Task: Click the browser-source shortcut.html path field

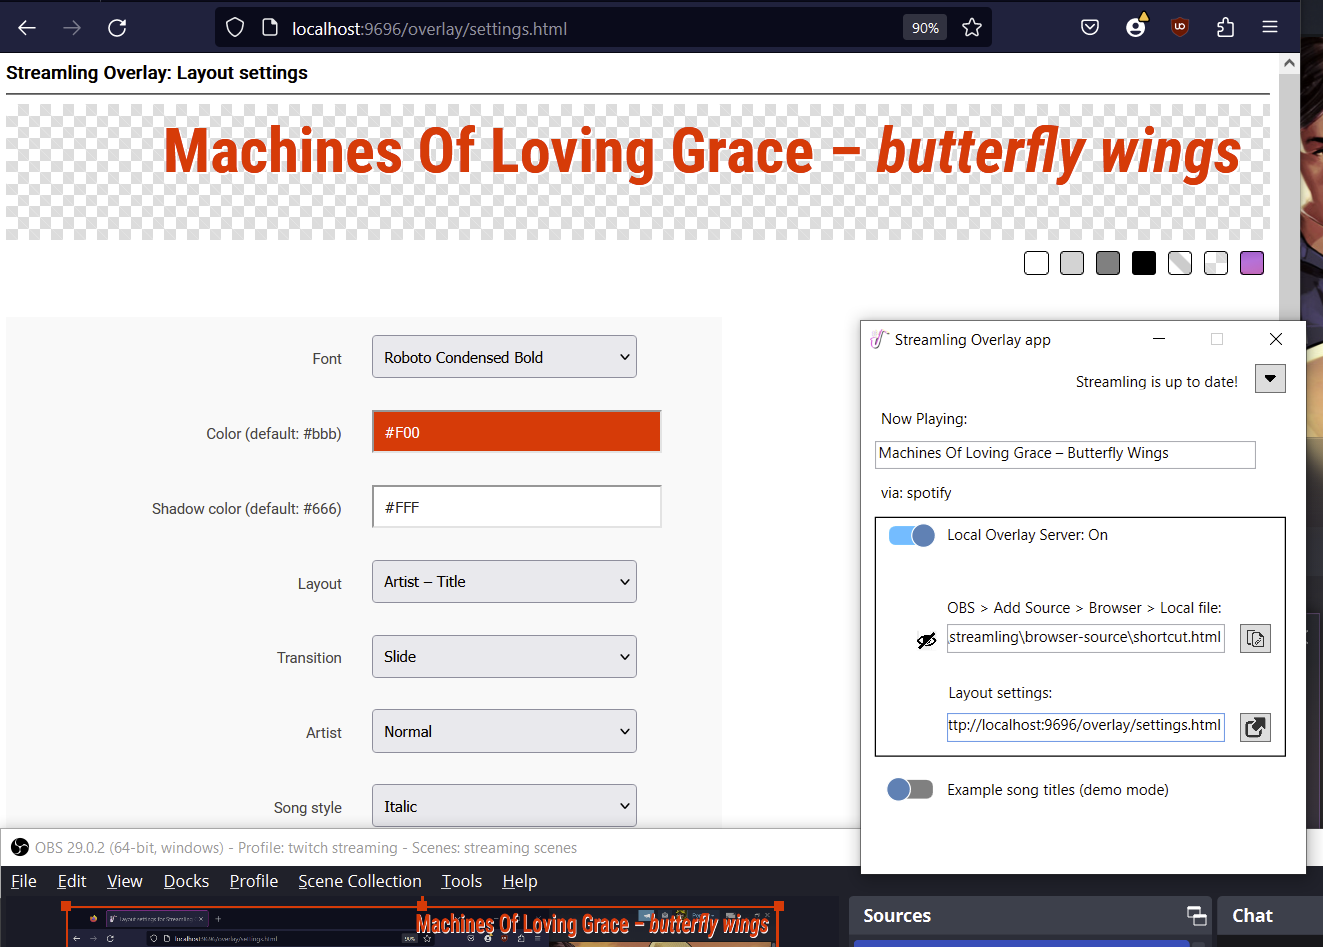Action: click(x=1086, y=638)
